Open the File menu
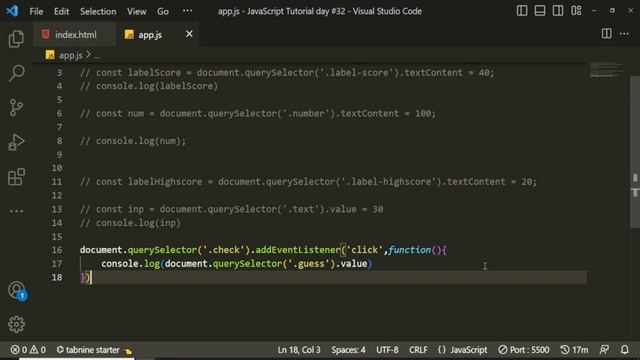This screenshot has height=360, width=640. pos(36,11)
